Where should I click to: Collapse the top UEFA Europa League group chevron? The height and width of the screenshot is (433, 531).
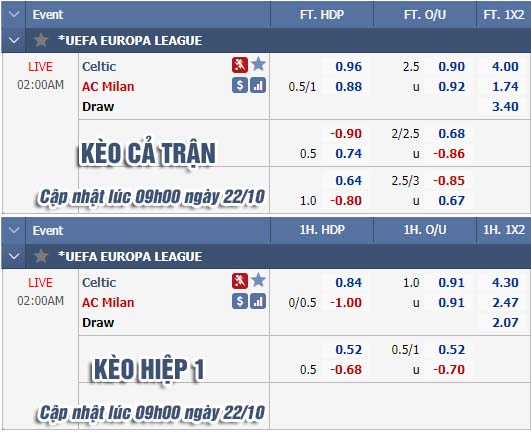click(14, 40)
